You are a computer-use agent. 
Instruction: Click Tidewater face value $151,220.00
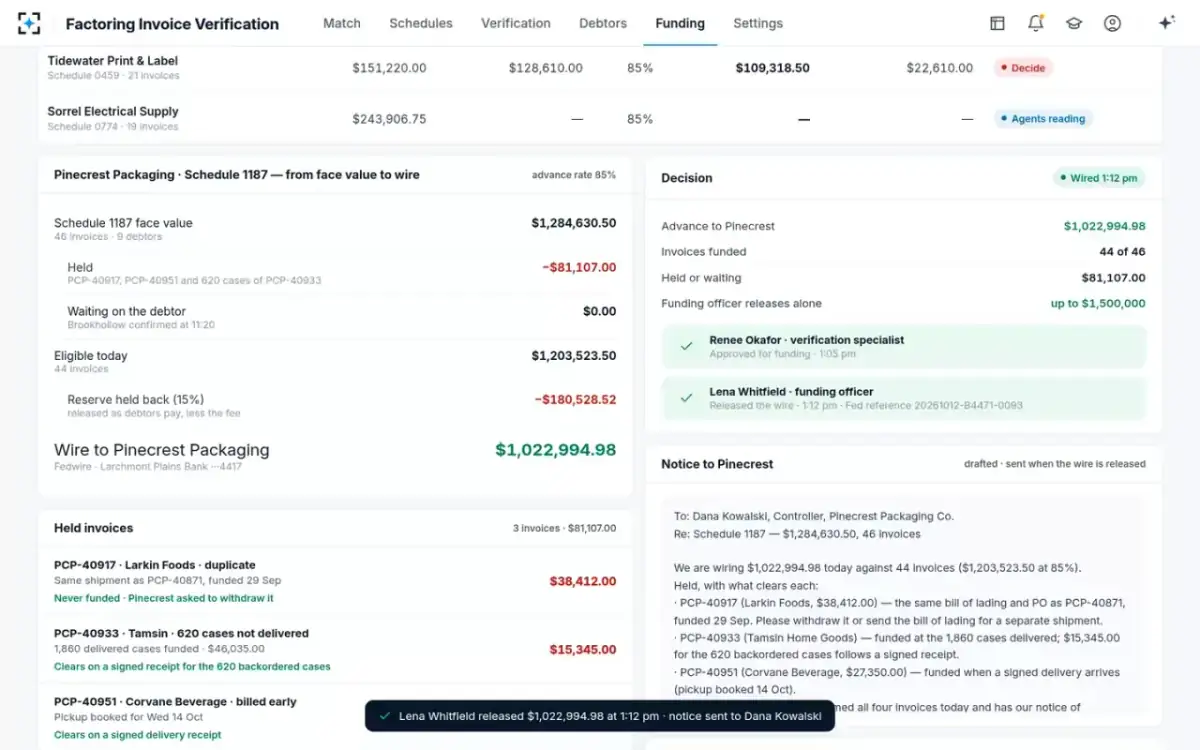pyautogui.click(x=389, y=68)
